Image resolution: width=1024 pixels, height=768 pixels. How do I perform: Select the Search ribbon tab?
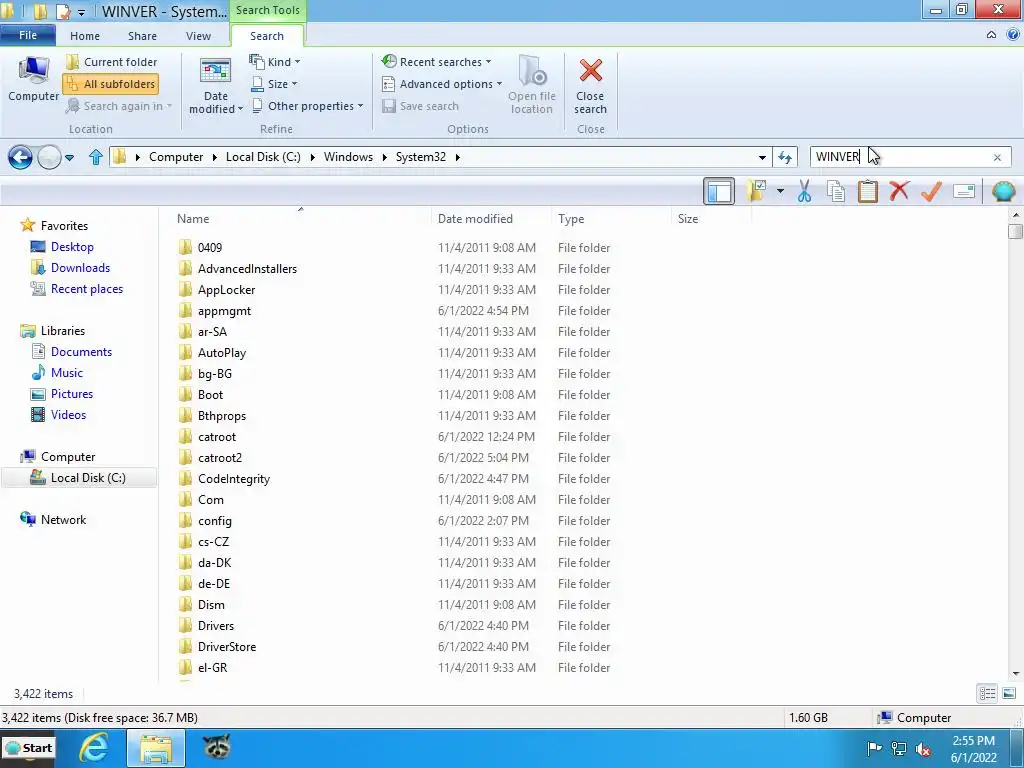coord(266,36)
